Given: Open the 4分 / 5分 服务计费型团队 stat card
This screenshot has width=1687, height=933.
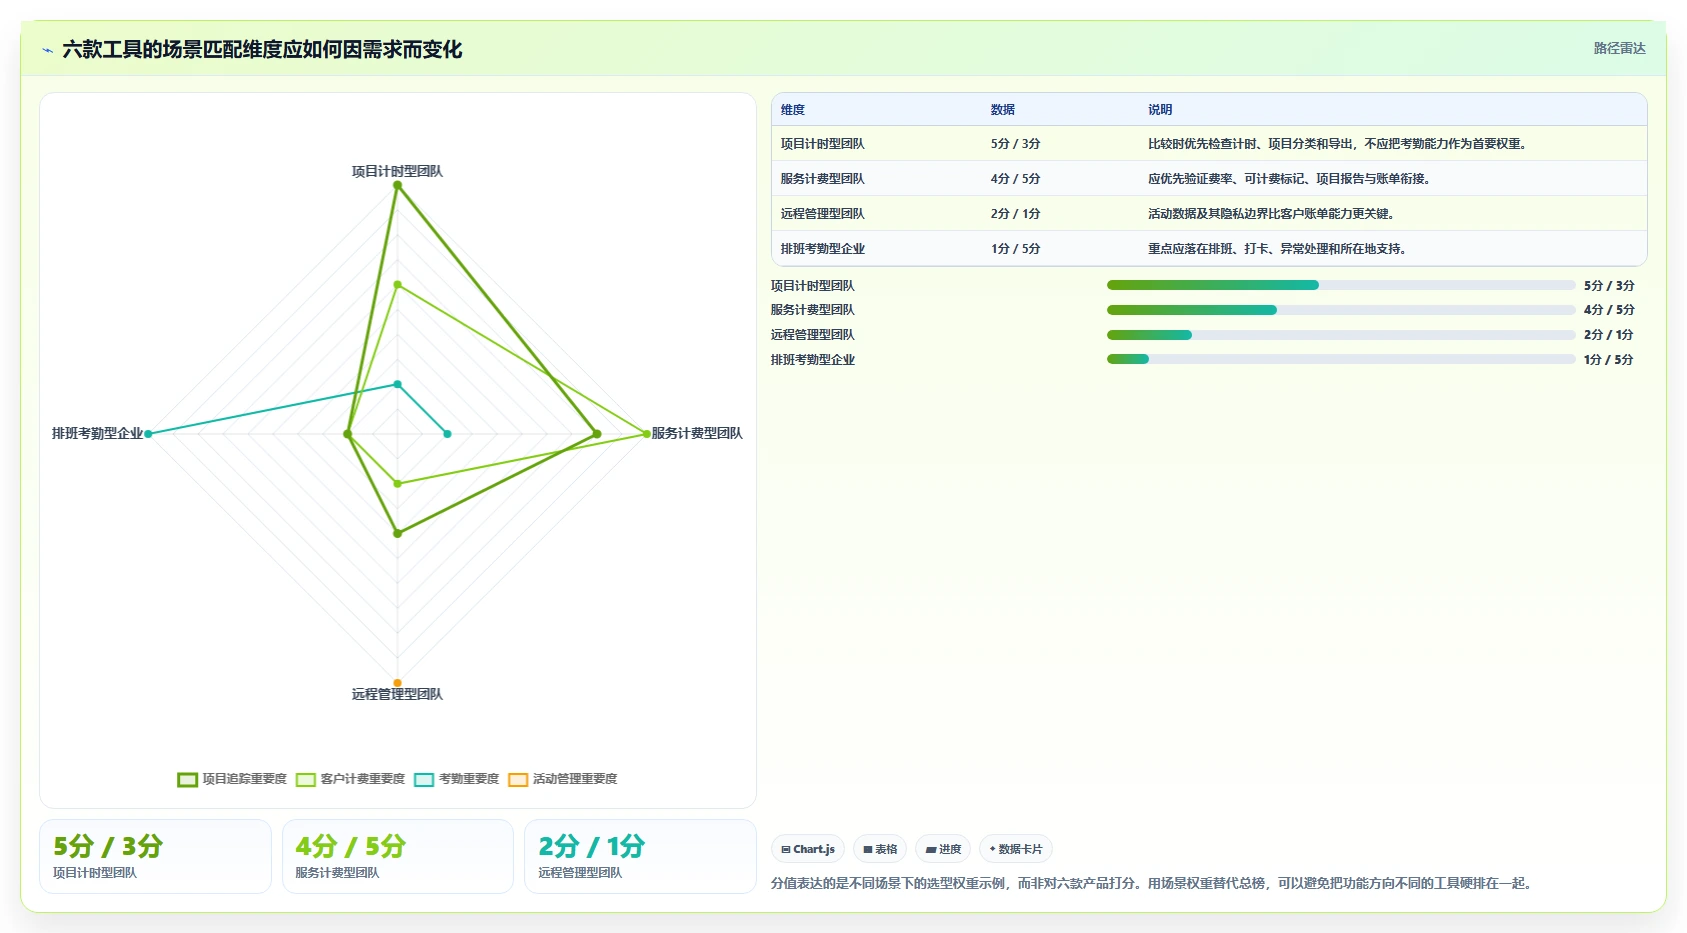Looking at the screenshot, I should coord(398,856).
